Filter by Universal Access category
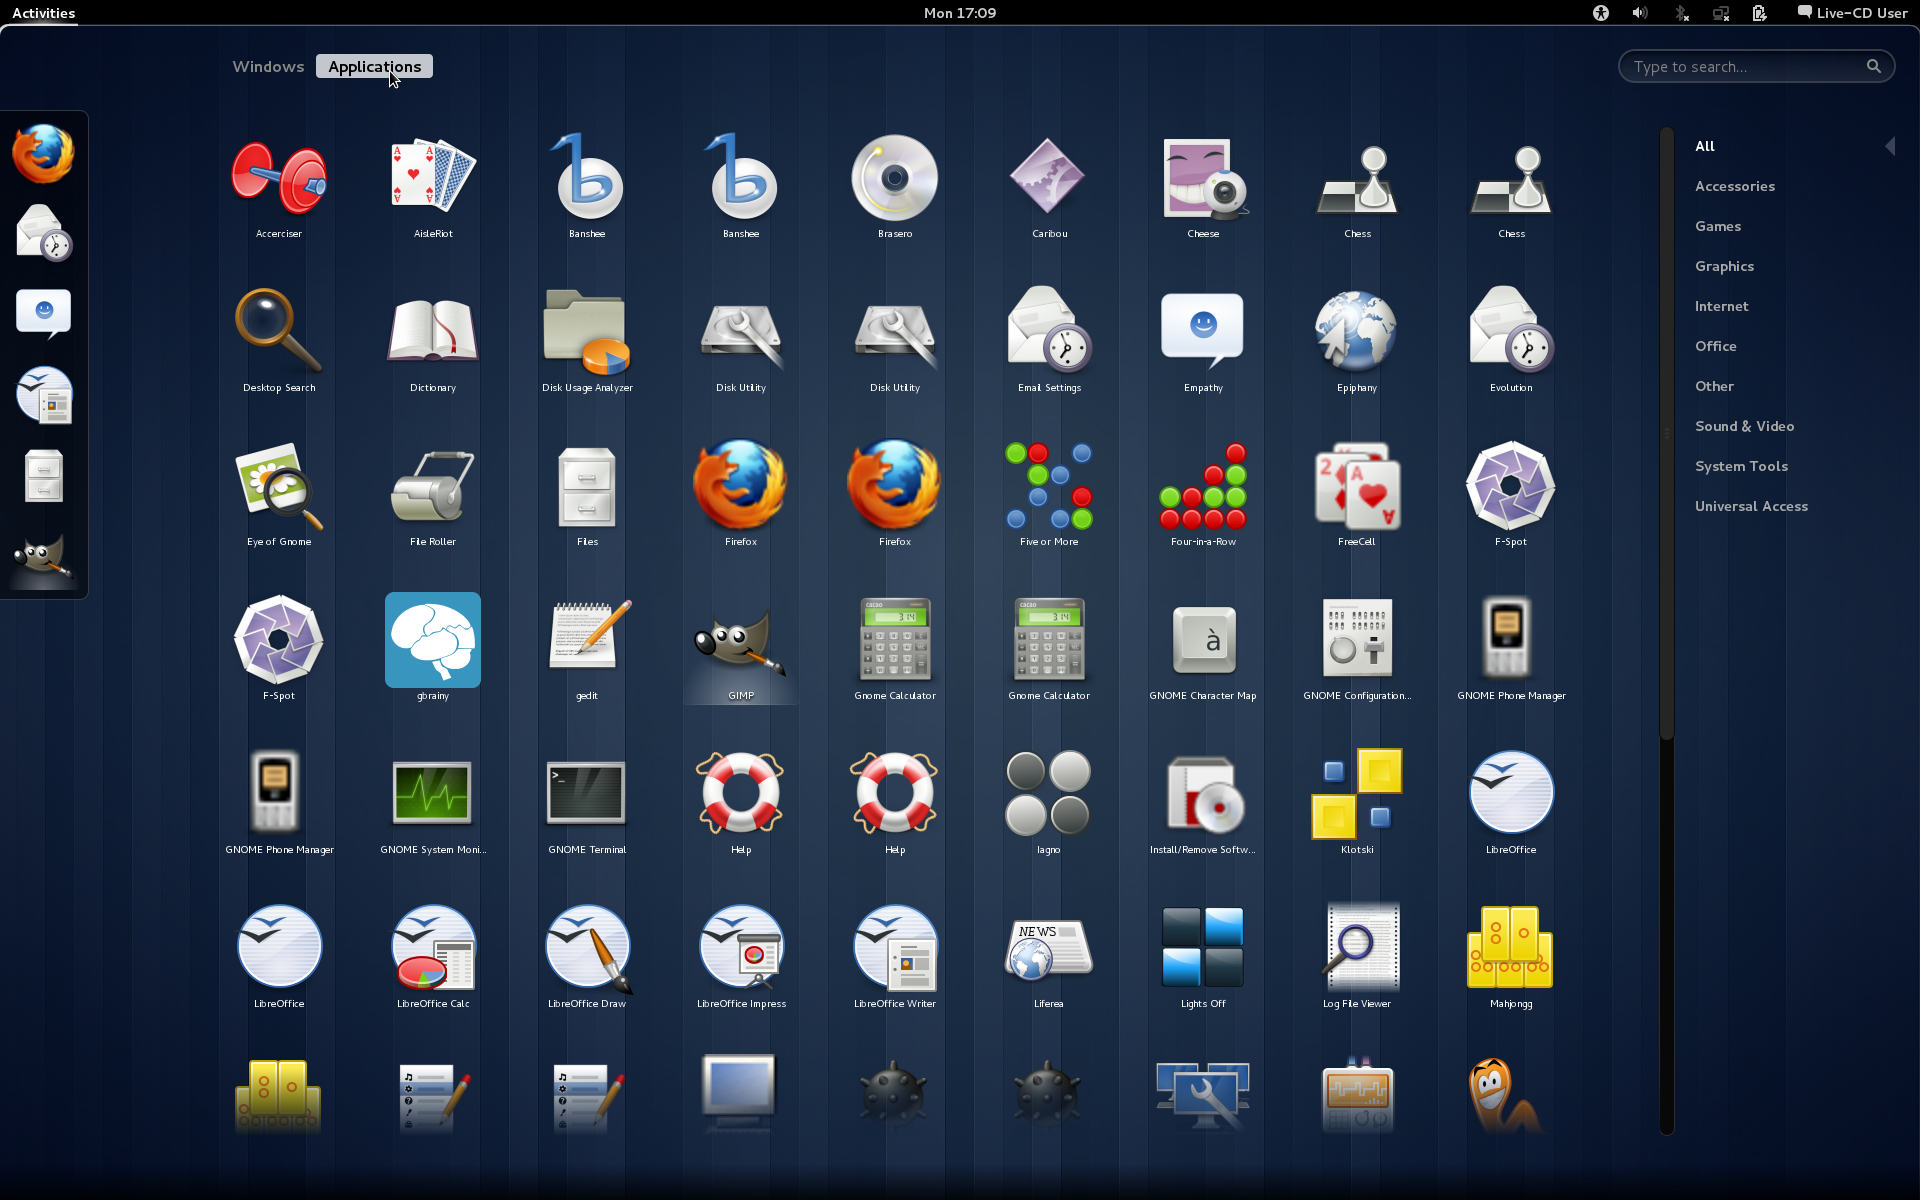 (x=1751, y=506)
